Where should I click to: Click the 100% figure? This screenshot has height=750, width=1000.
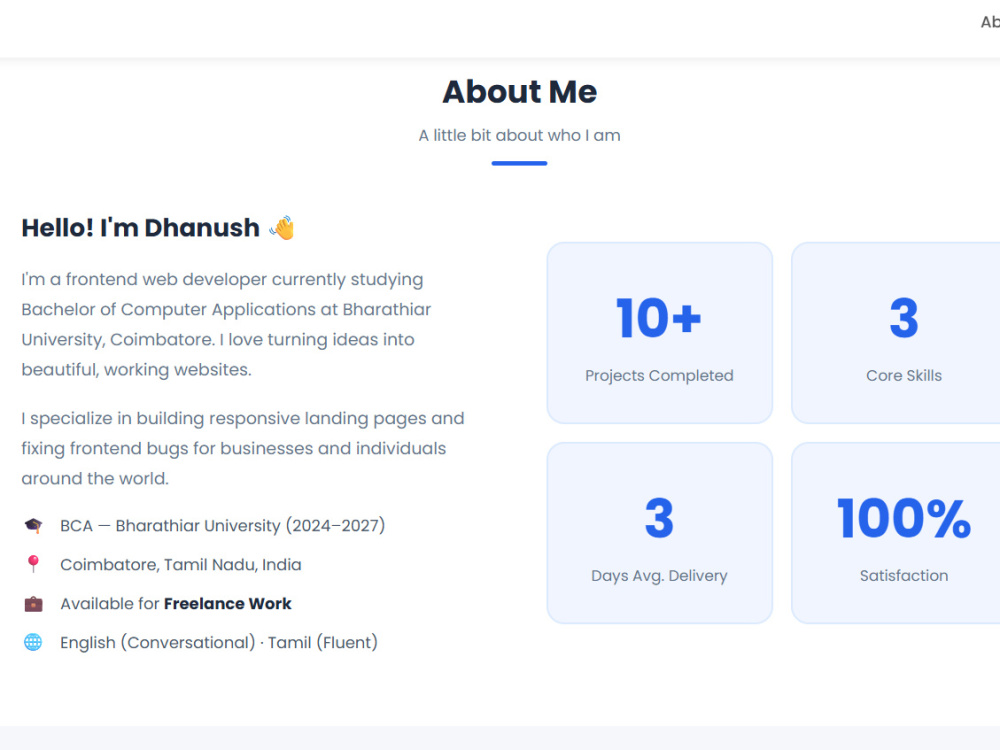pos(904,518)
